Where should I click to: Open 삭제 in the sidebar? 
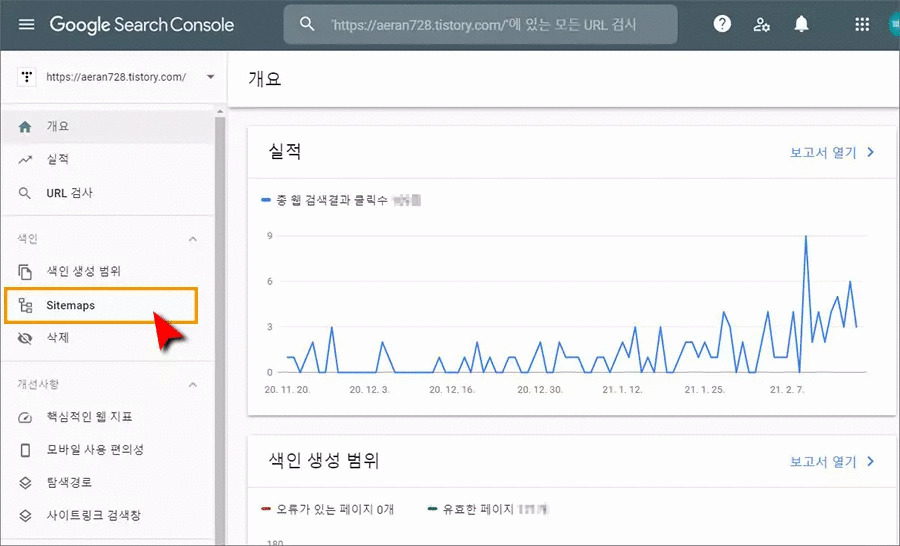[x=107, y=338]
